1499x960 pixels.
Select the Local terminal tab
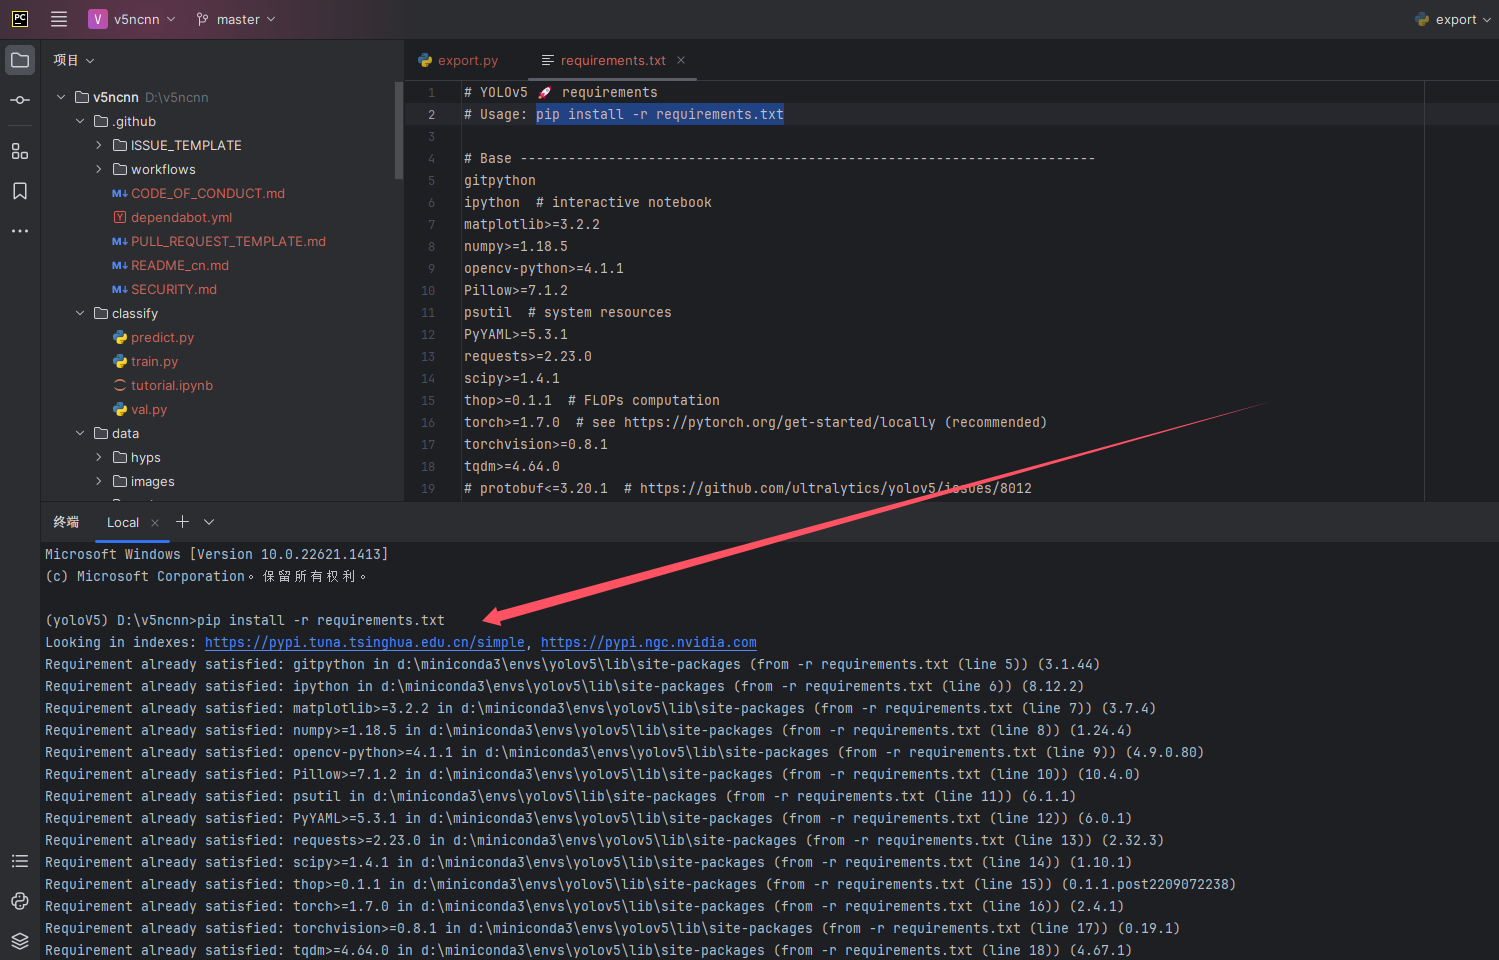[121, 522]
